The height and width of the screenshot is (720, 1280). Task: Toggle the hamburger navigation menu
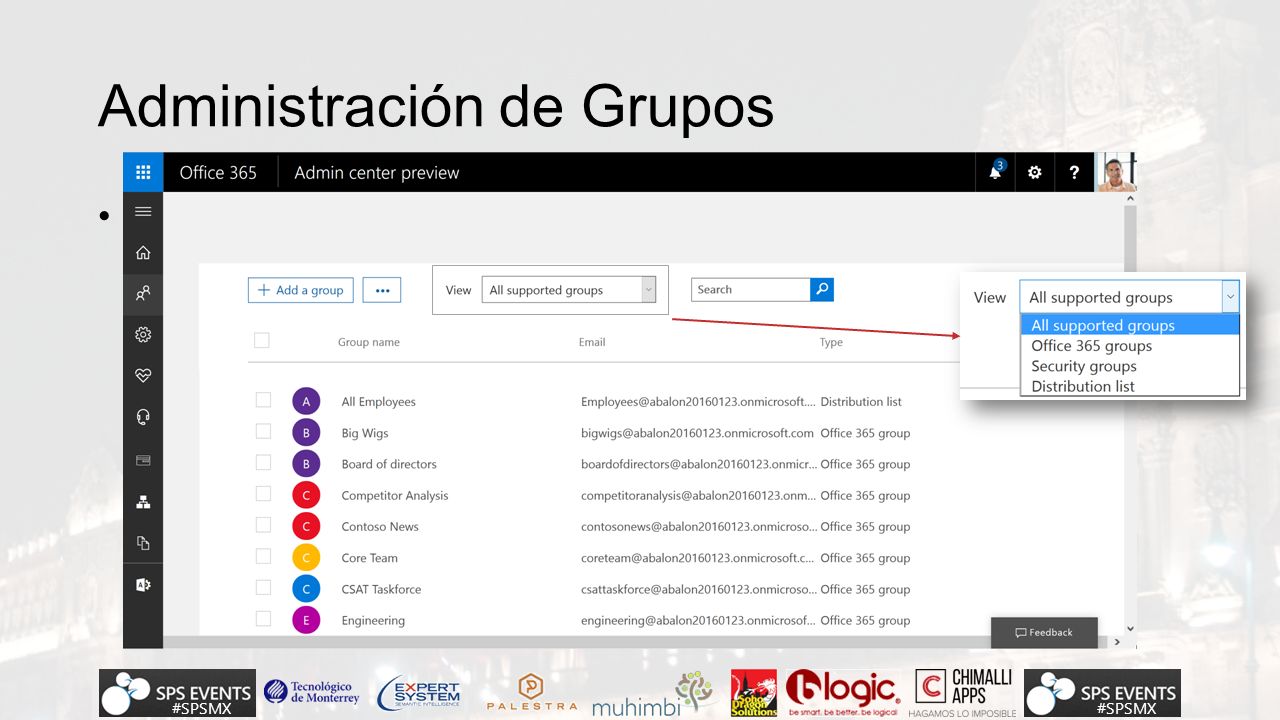(143, 211)
